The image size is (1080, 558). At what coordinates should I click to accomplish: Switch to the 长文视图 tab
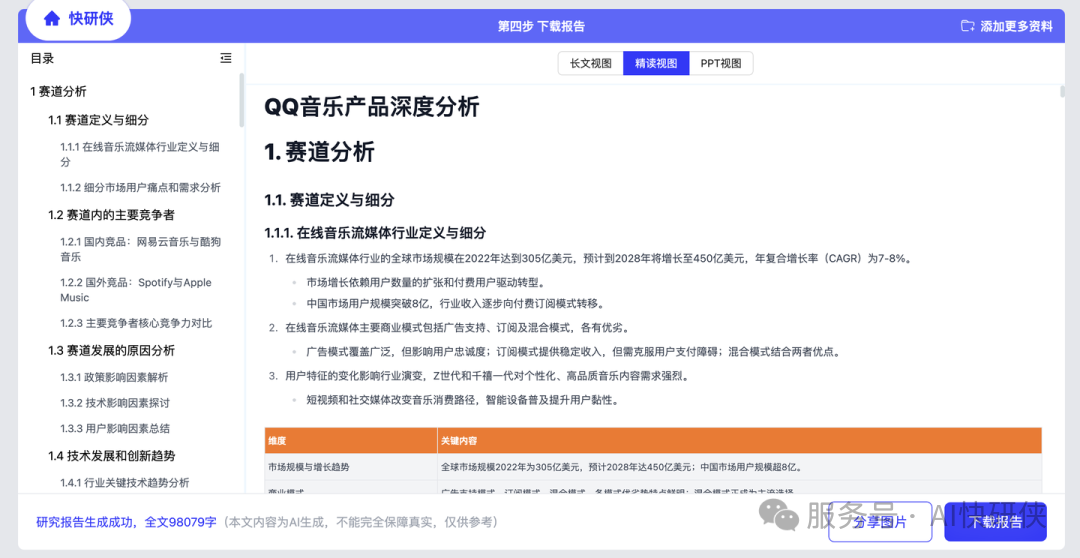590,63
